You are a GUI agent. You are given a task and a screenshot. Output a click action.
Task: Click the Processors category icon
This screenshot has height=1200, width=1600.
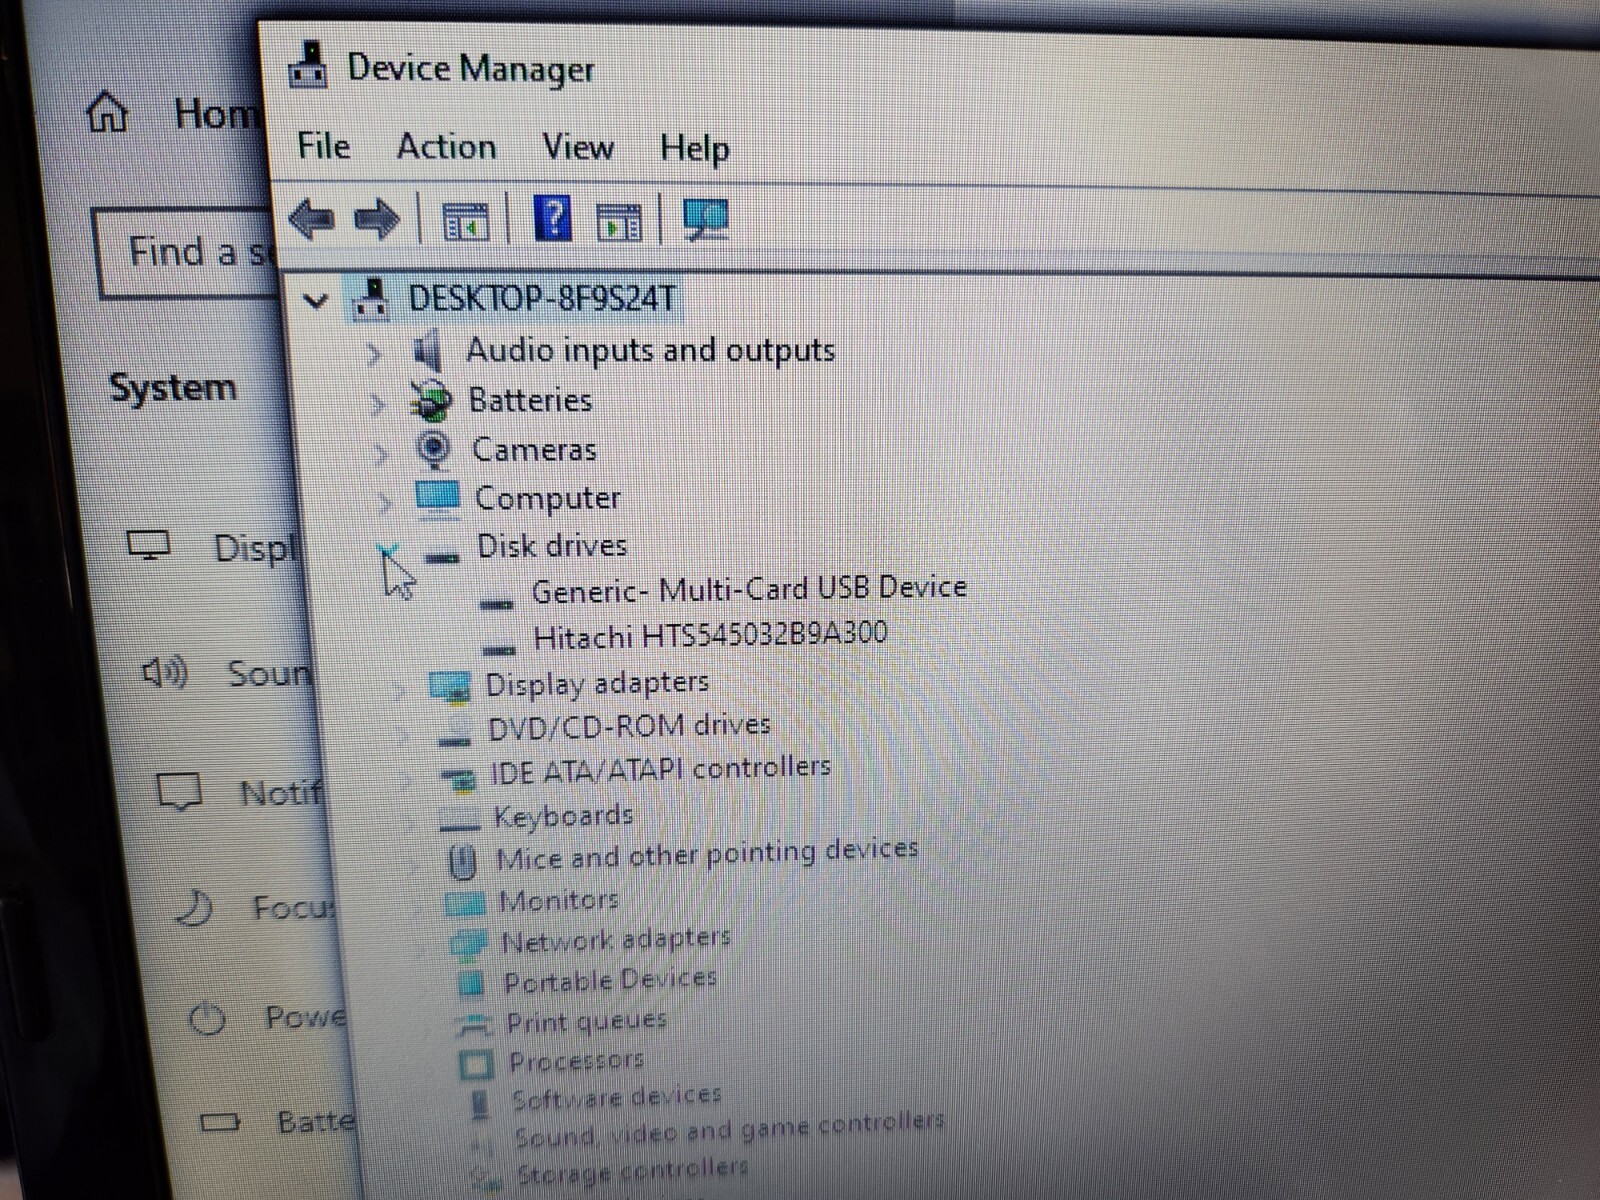pos(476,1063)
